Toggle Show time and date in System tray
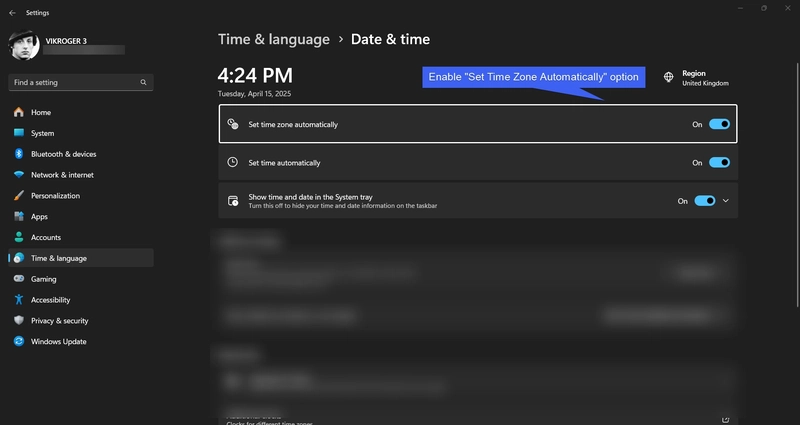 click(705, 201)
